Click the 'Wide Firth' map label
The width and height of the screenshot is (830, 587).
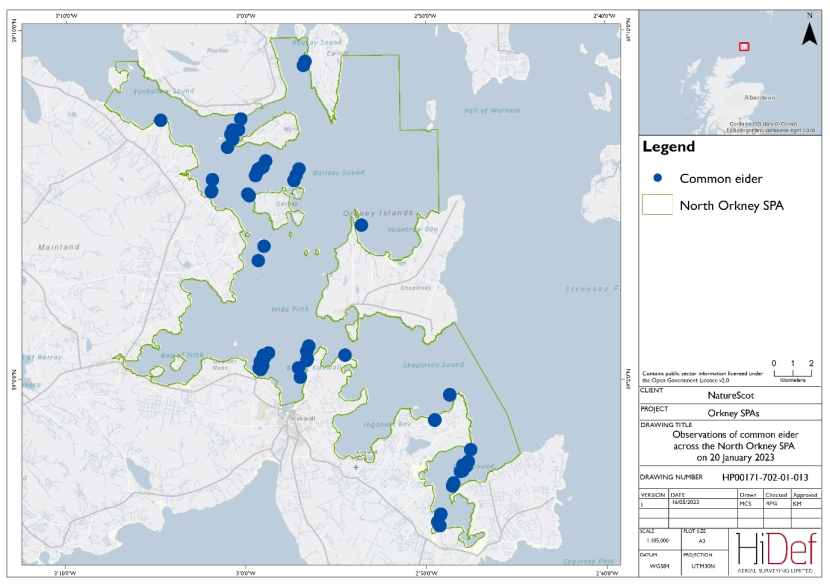pyautogui.click(x=290, y=309)
